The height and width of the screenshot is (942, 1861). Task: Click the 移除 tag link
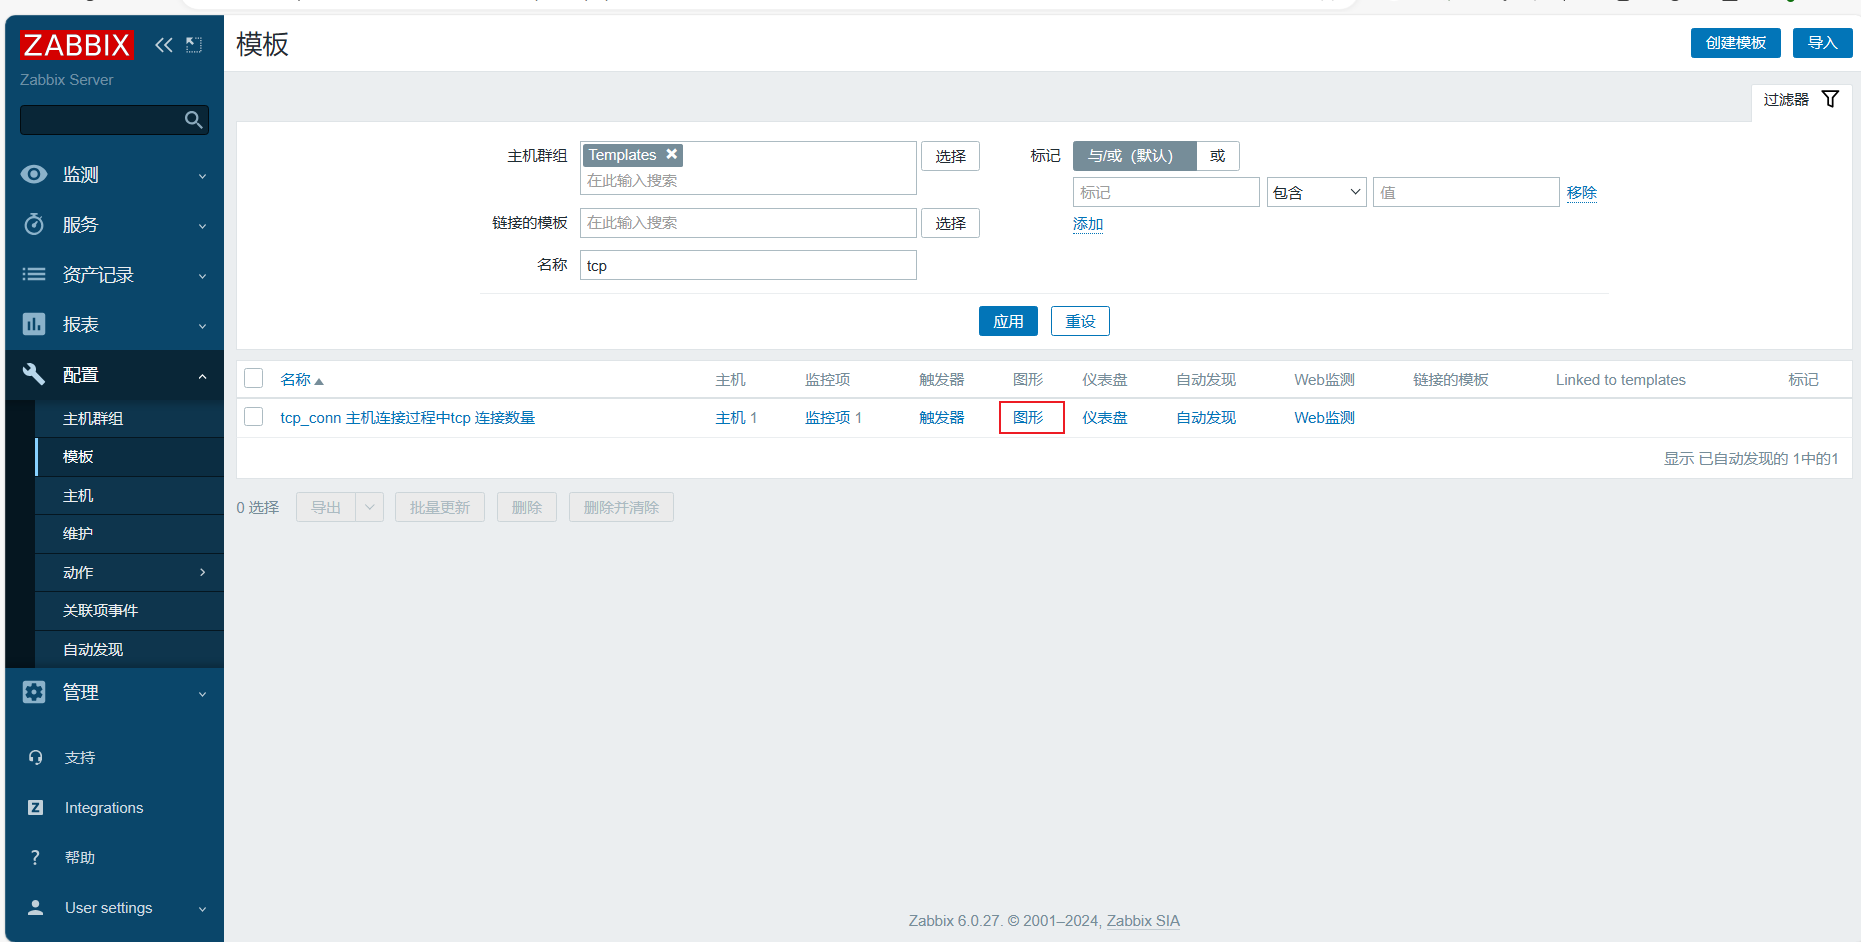coord(1582,192)
